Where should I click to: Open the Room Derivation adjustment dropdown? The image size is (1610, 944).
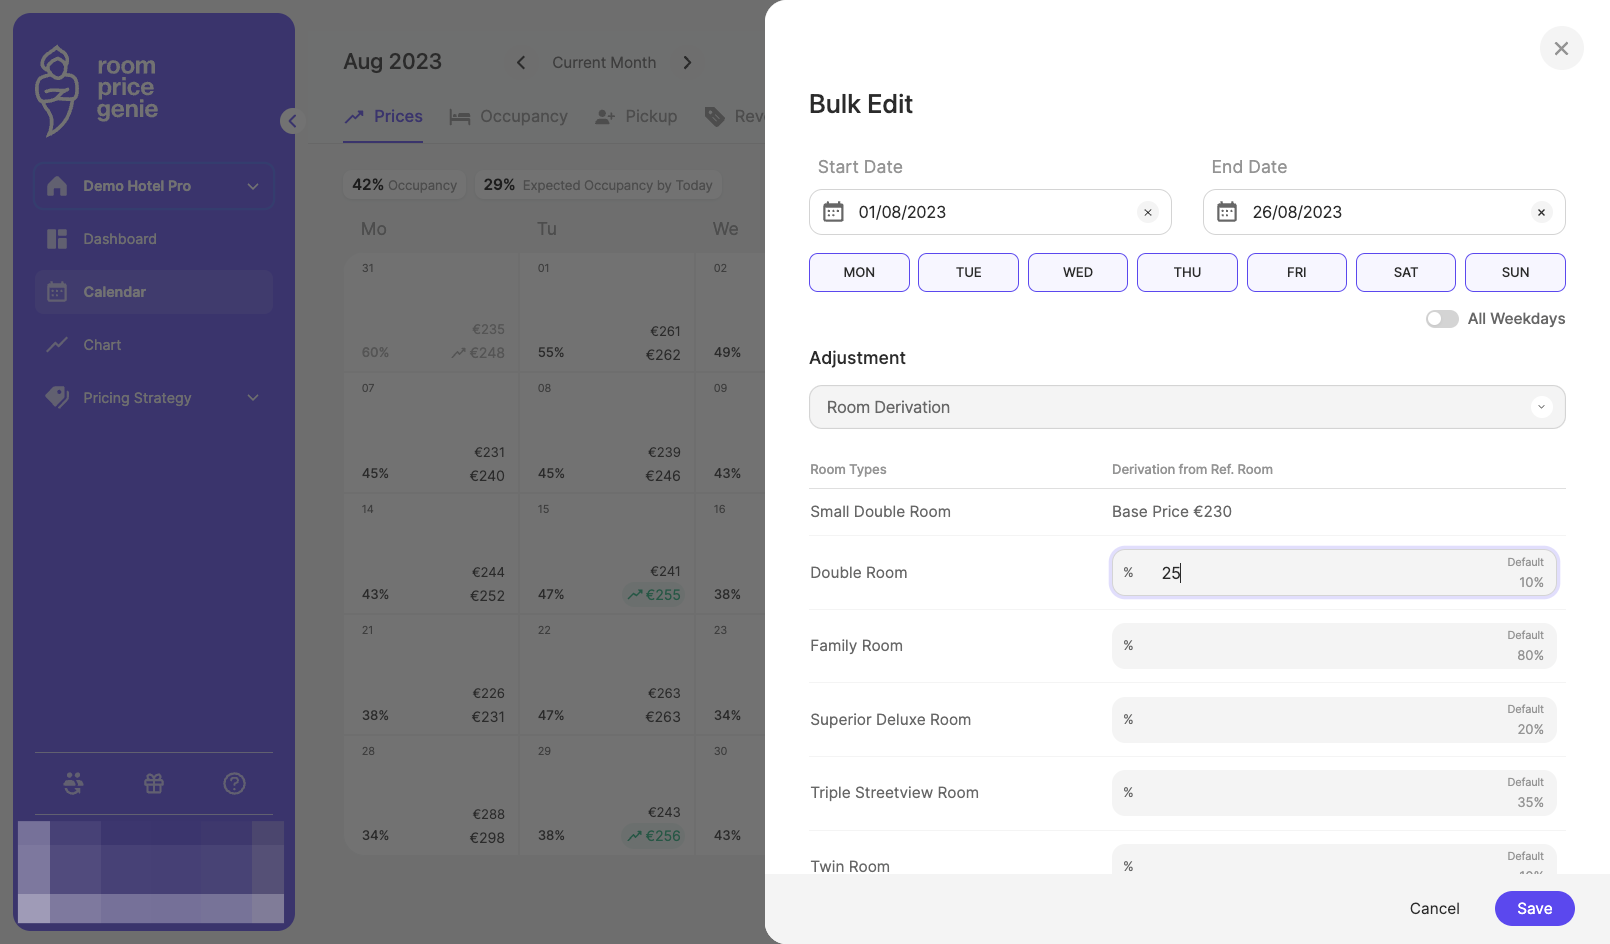1187,407
